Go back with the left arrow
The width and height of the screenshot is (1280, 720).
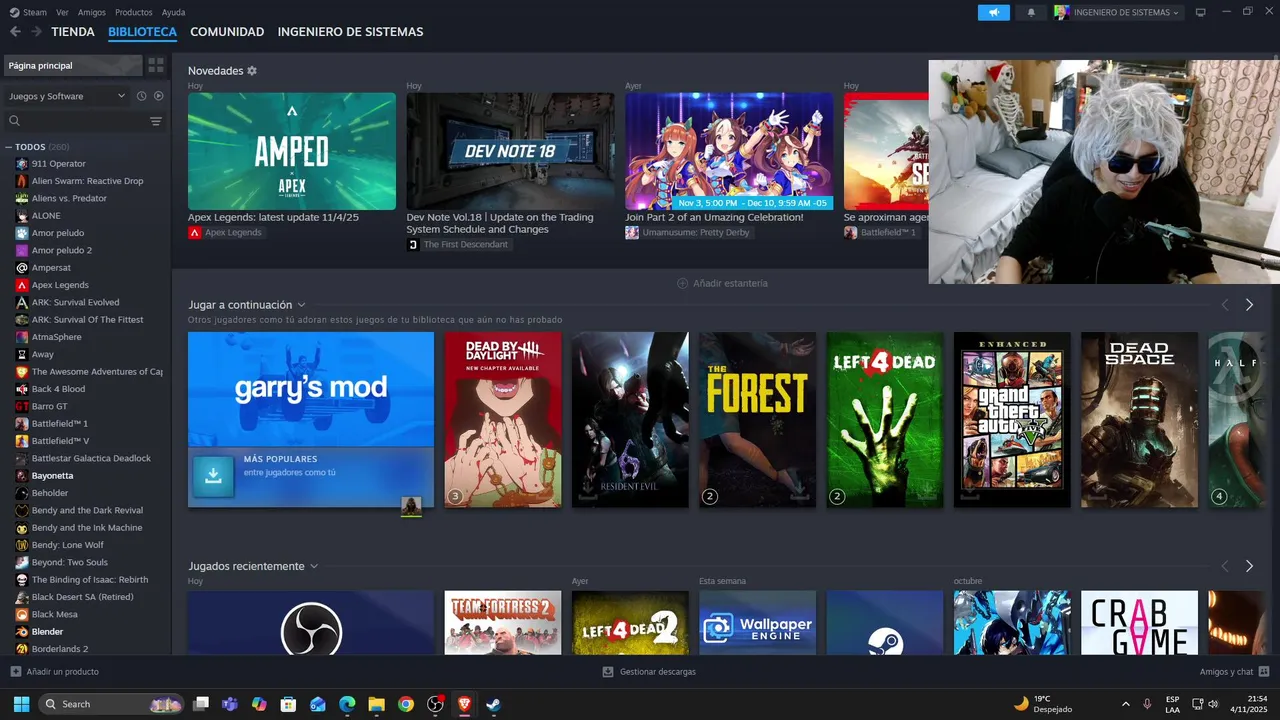pyautogui.click(x=15, y=32)
